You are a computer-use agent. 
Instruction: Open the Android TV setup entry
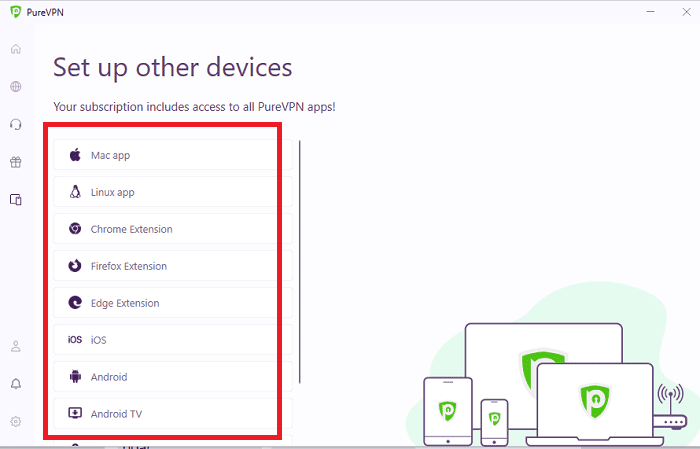pyautogui.click(x=173, y=413)
